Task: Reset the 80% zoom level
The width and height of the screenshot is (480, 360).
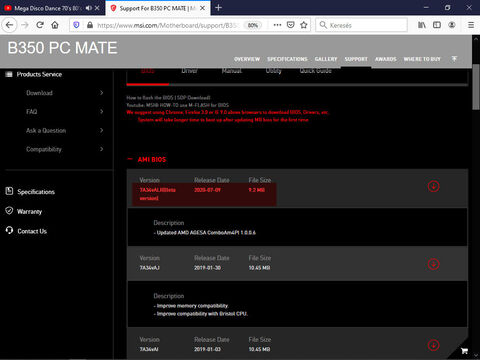Action: [253, 25]
